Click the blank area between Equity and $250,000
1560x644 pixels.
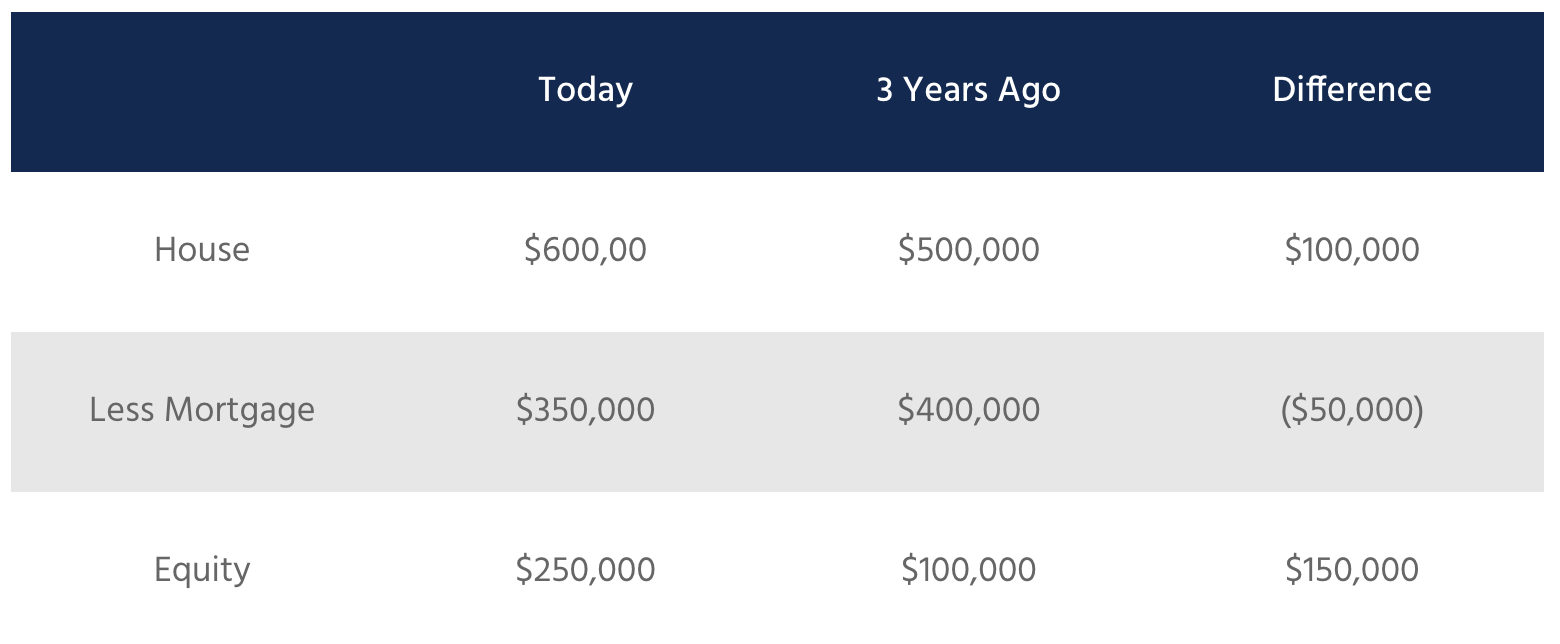(383, 570)
